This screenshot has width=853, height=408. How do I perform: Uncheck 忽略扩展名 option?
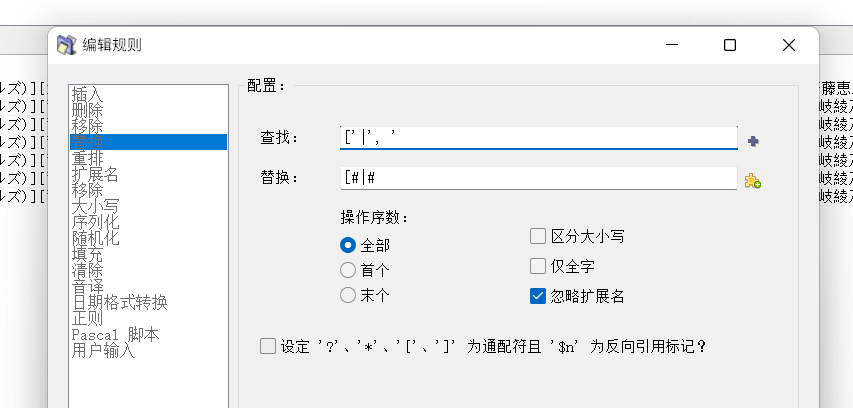tap(538, 295)
